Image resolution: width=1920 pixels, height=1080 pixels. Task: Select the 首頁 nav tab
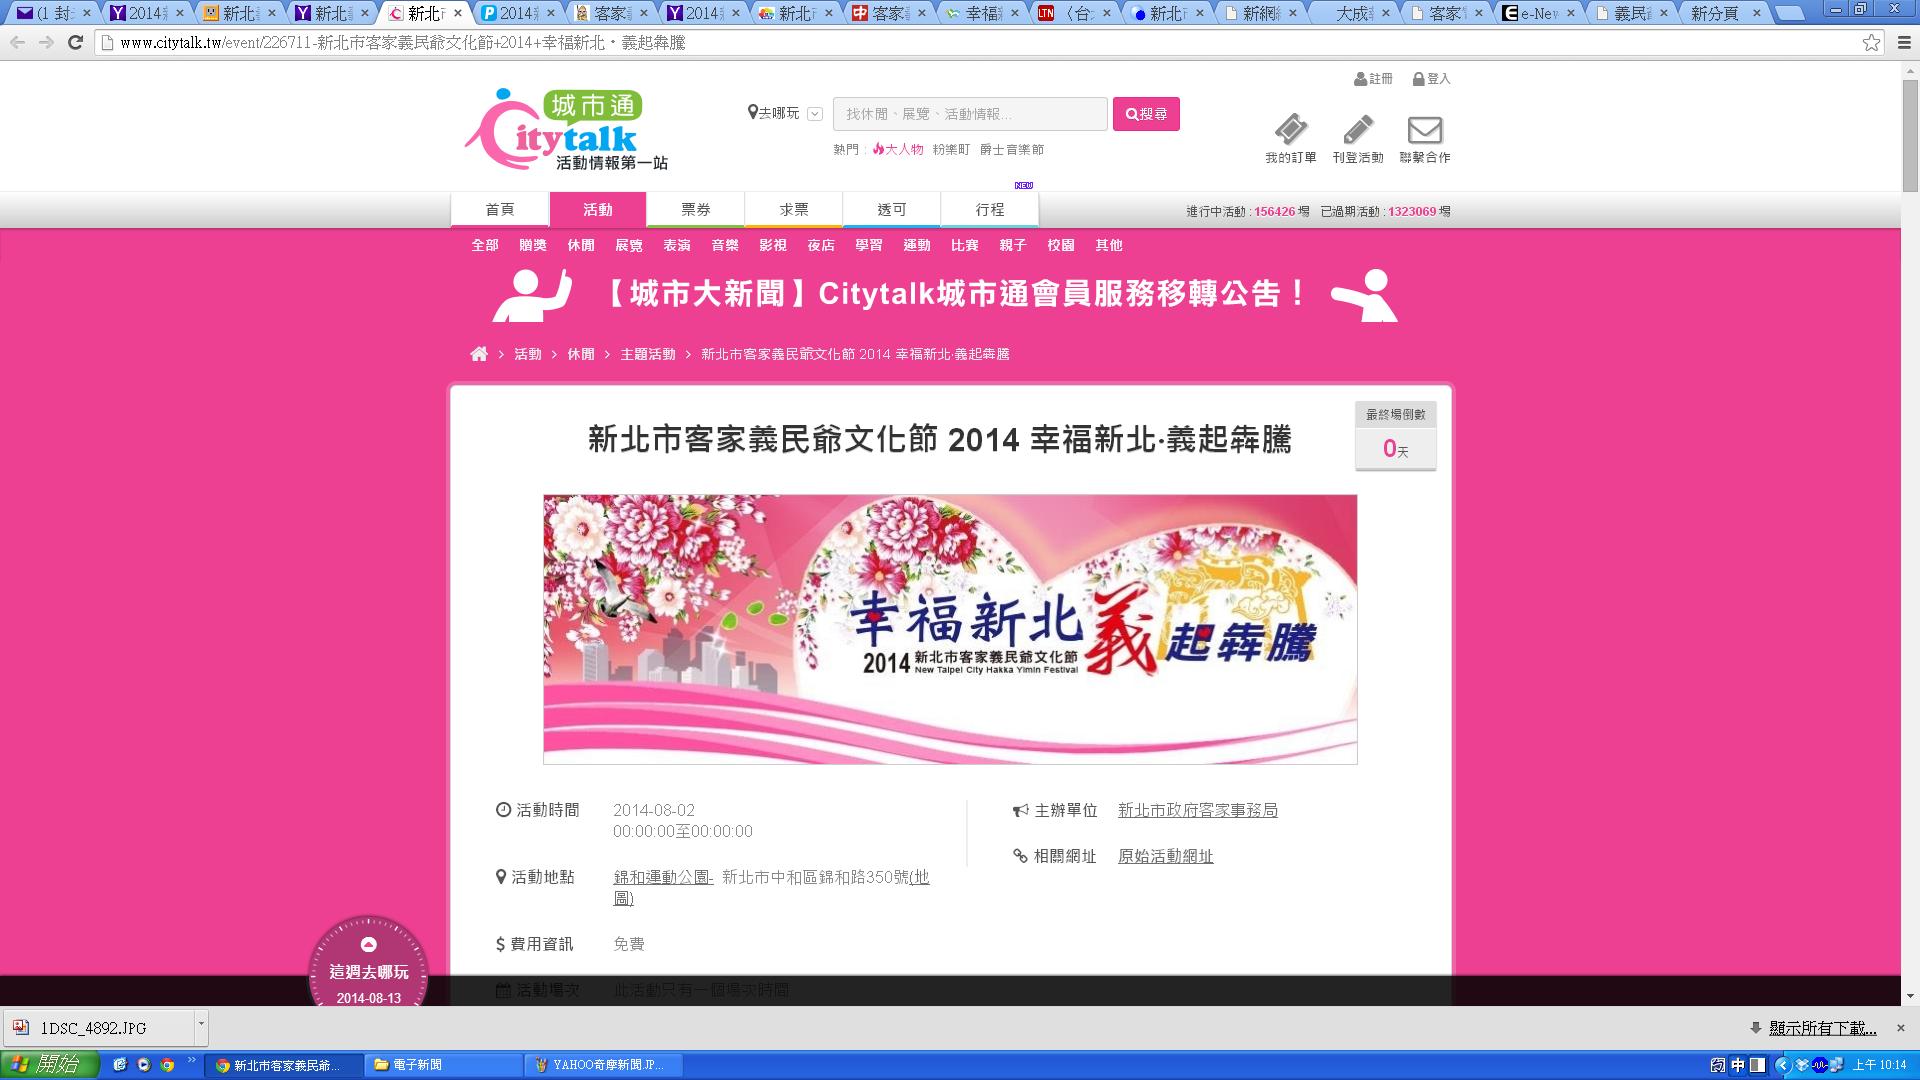[500, 210]
